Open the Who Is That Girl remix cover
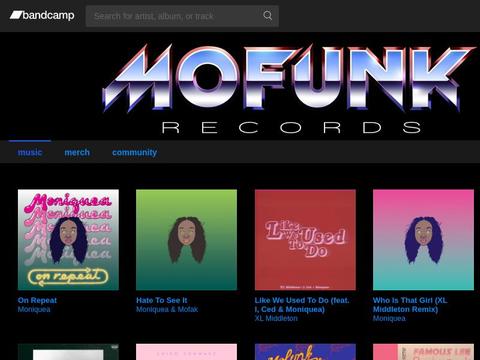The height and width of the screenshot is (360, 480). point(423,240)
